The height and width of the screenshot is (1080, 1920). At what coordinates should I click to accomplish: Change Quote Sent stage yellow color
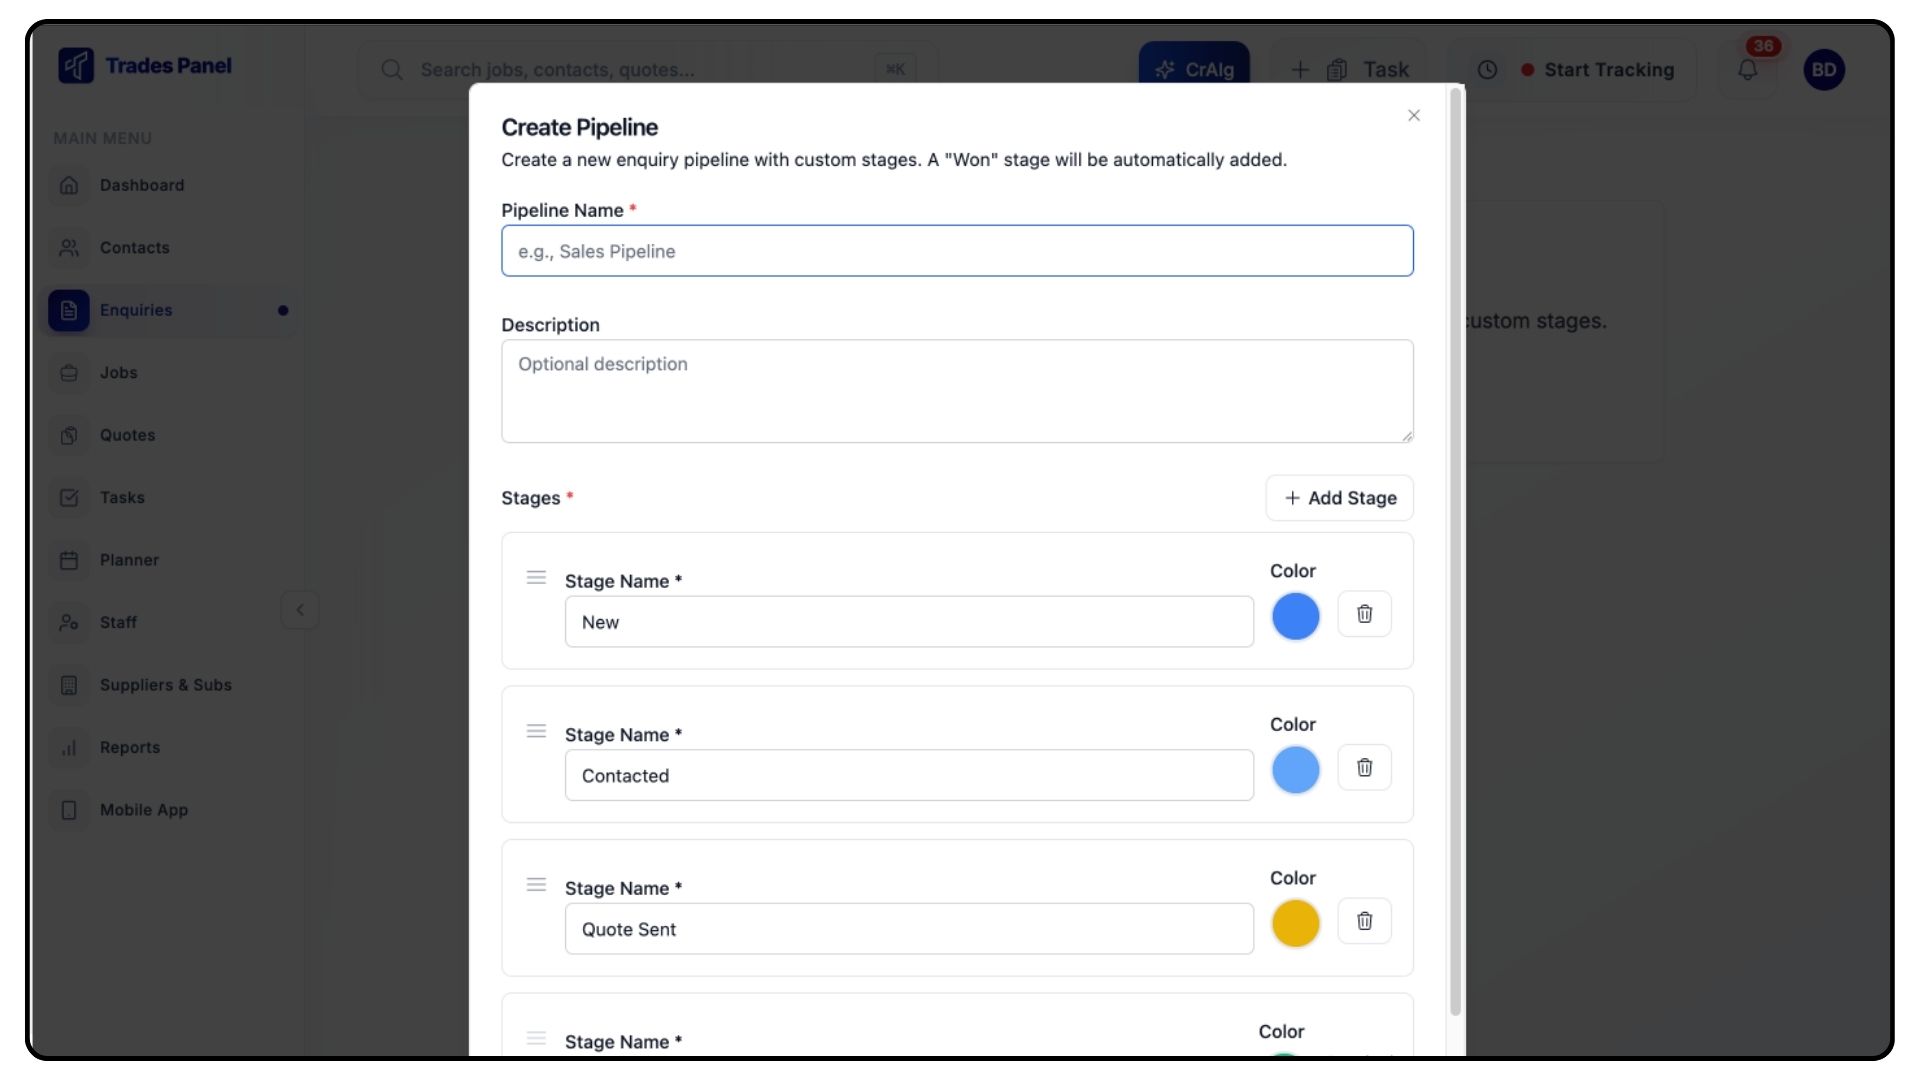coord(1295,923)
